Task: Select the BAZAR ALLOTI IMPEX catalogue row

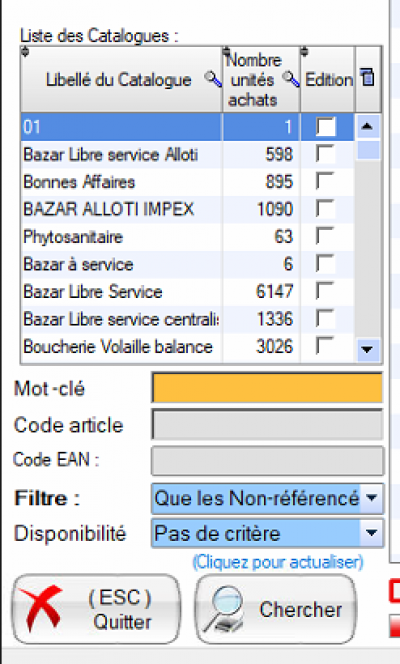Action: (x=187, y=209)
